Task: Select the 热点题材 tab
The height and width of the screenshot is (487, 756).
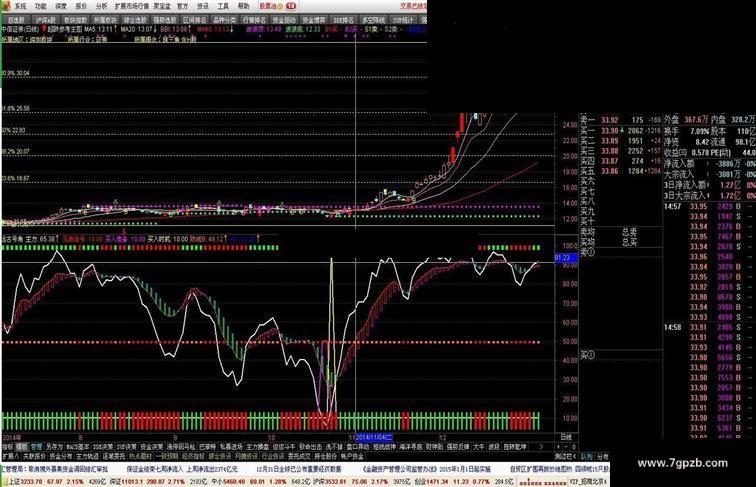Action: pyautogui.click(x=140, y=456)
